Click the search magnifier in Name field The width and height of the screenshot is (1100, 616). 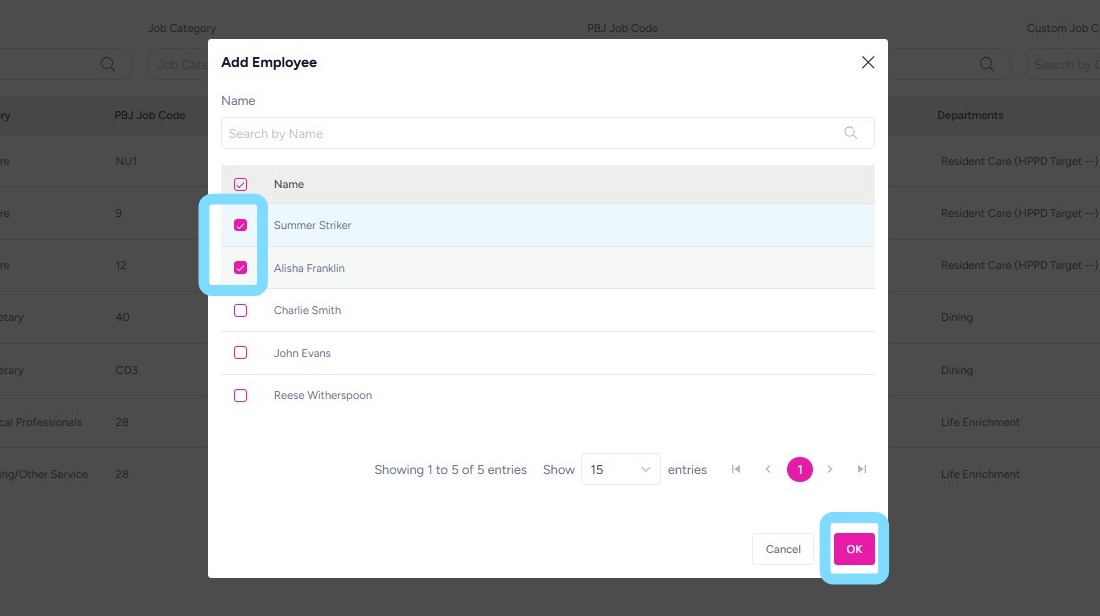851,133
